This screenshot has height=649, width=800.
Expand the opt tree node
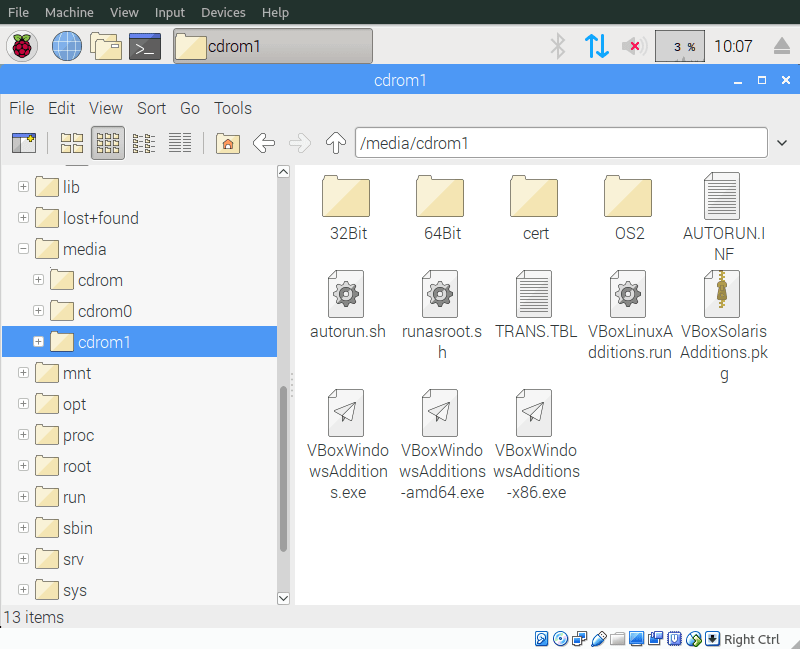pyautogui.click(x=23, y=404)
